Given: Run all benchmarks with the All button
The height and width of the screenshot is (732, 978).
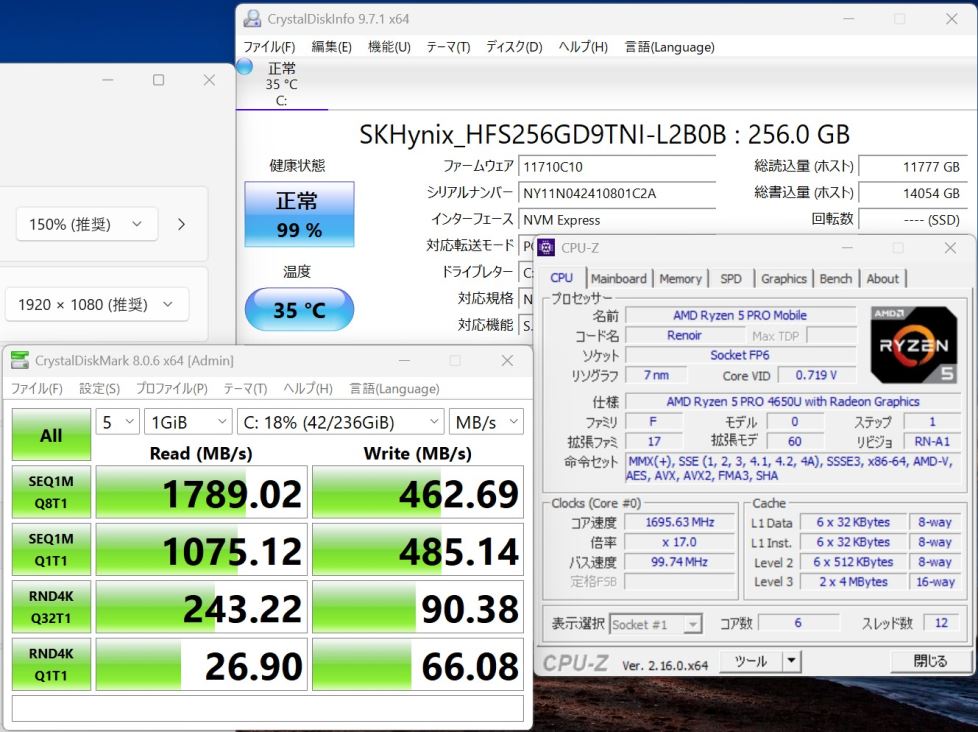Looking at the screenshot, I should coord(51,435).
